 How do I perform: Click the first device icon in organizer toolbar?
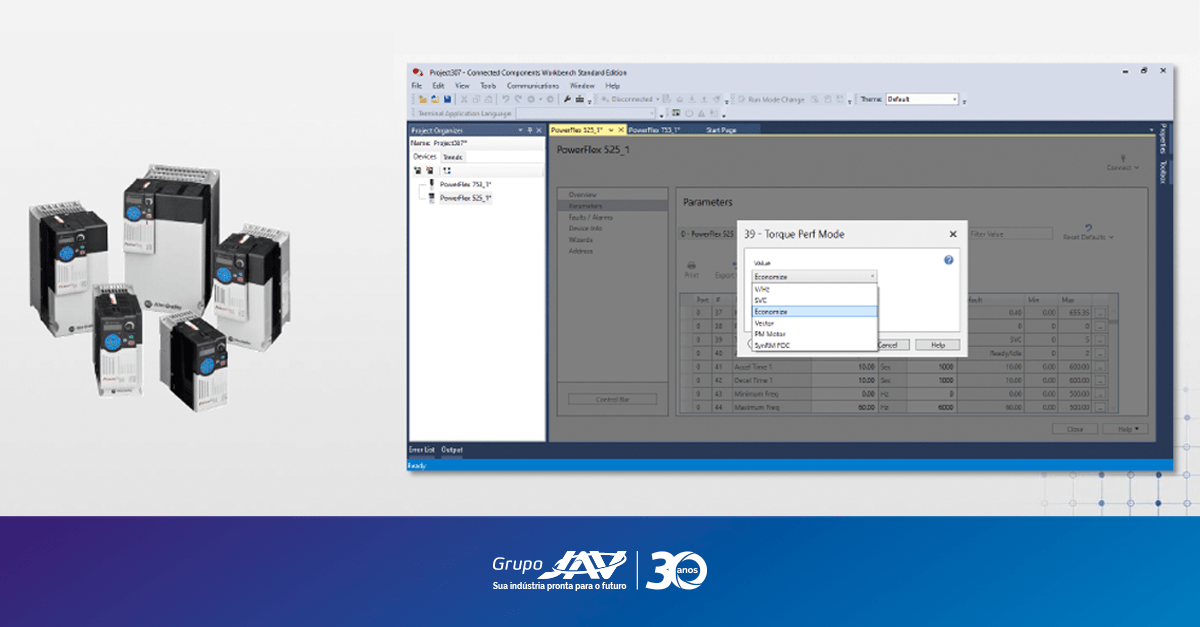[417, 171]
